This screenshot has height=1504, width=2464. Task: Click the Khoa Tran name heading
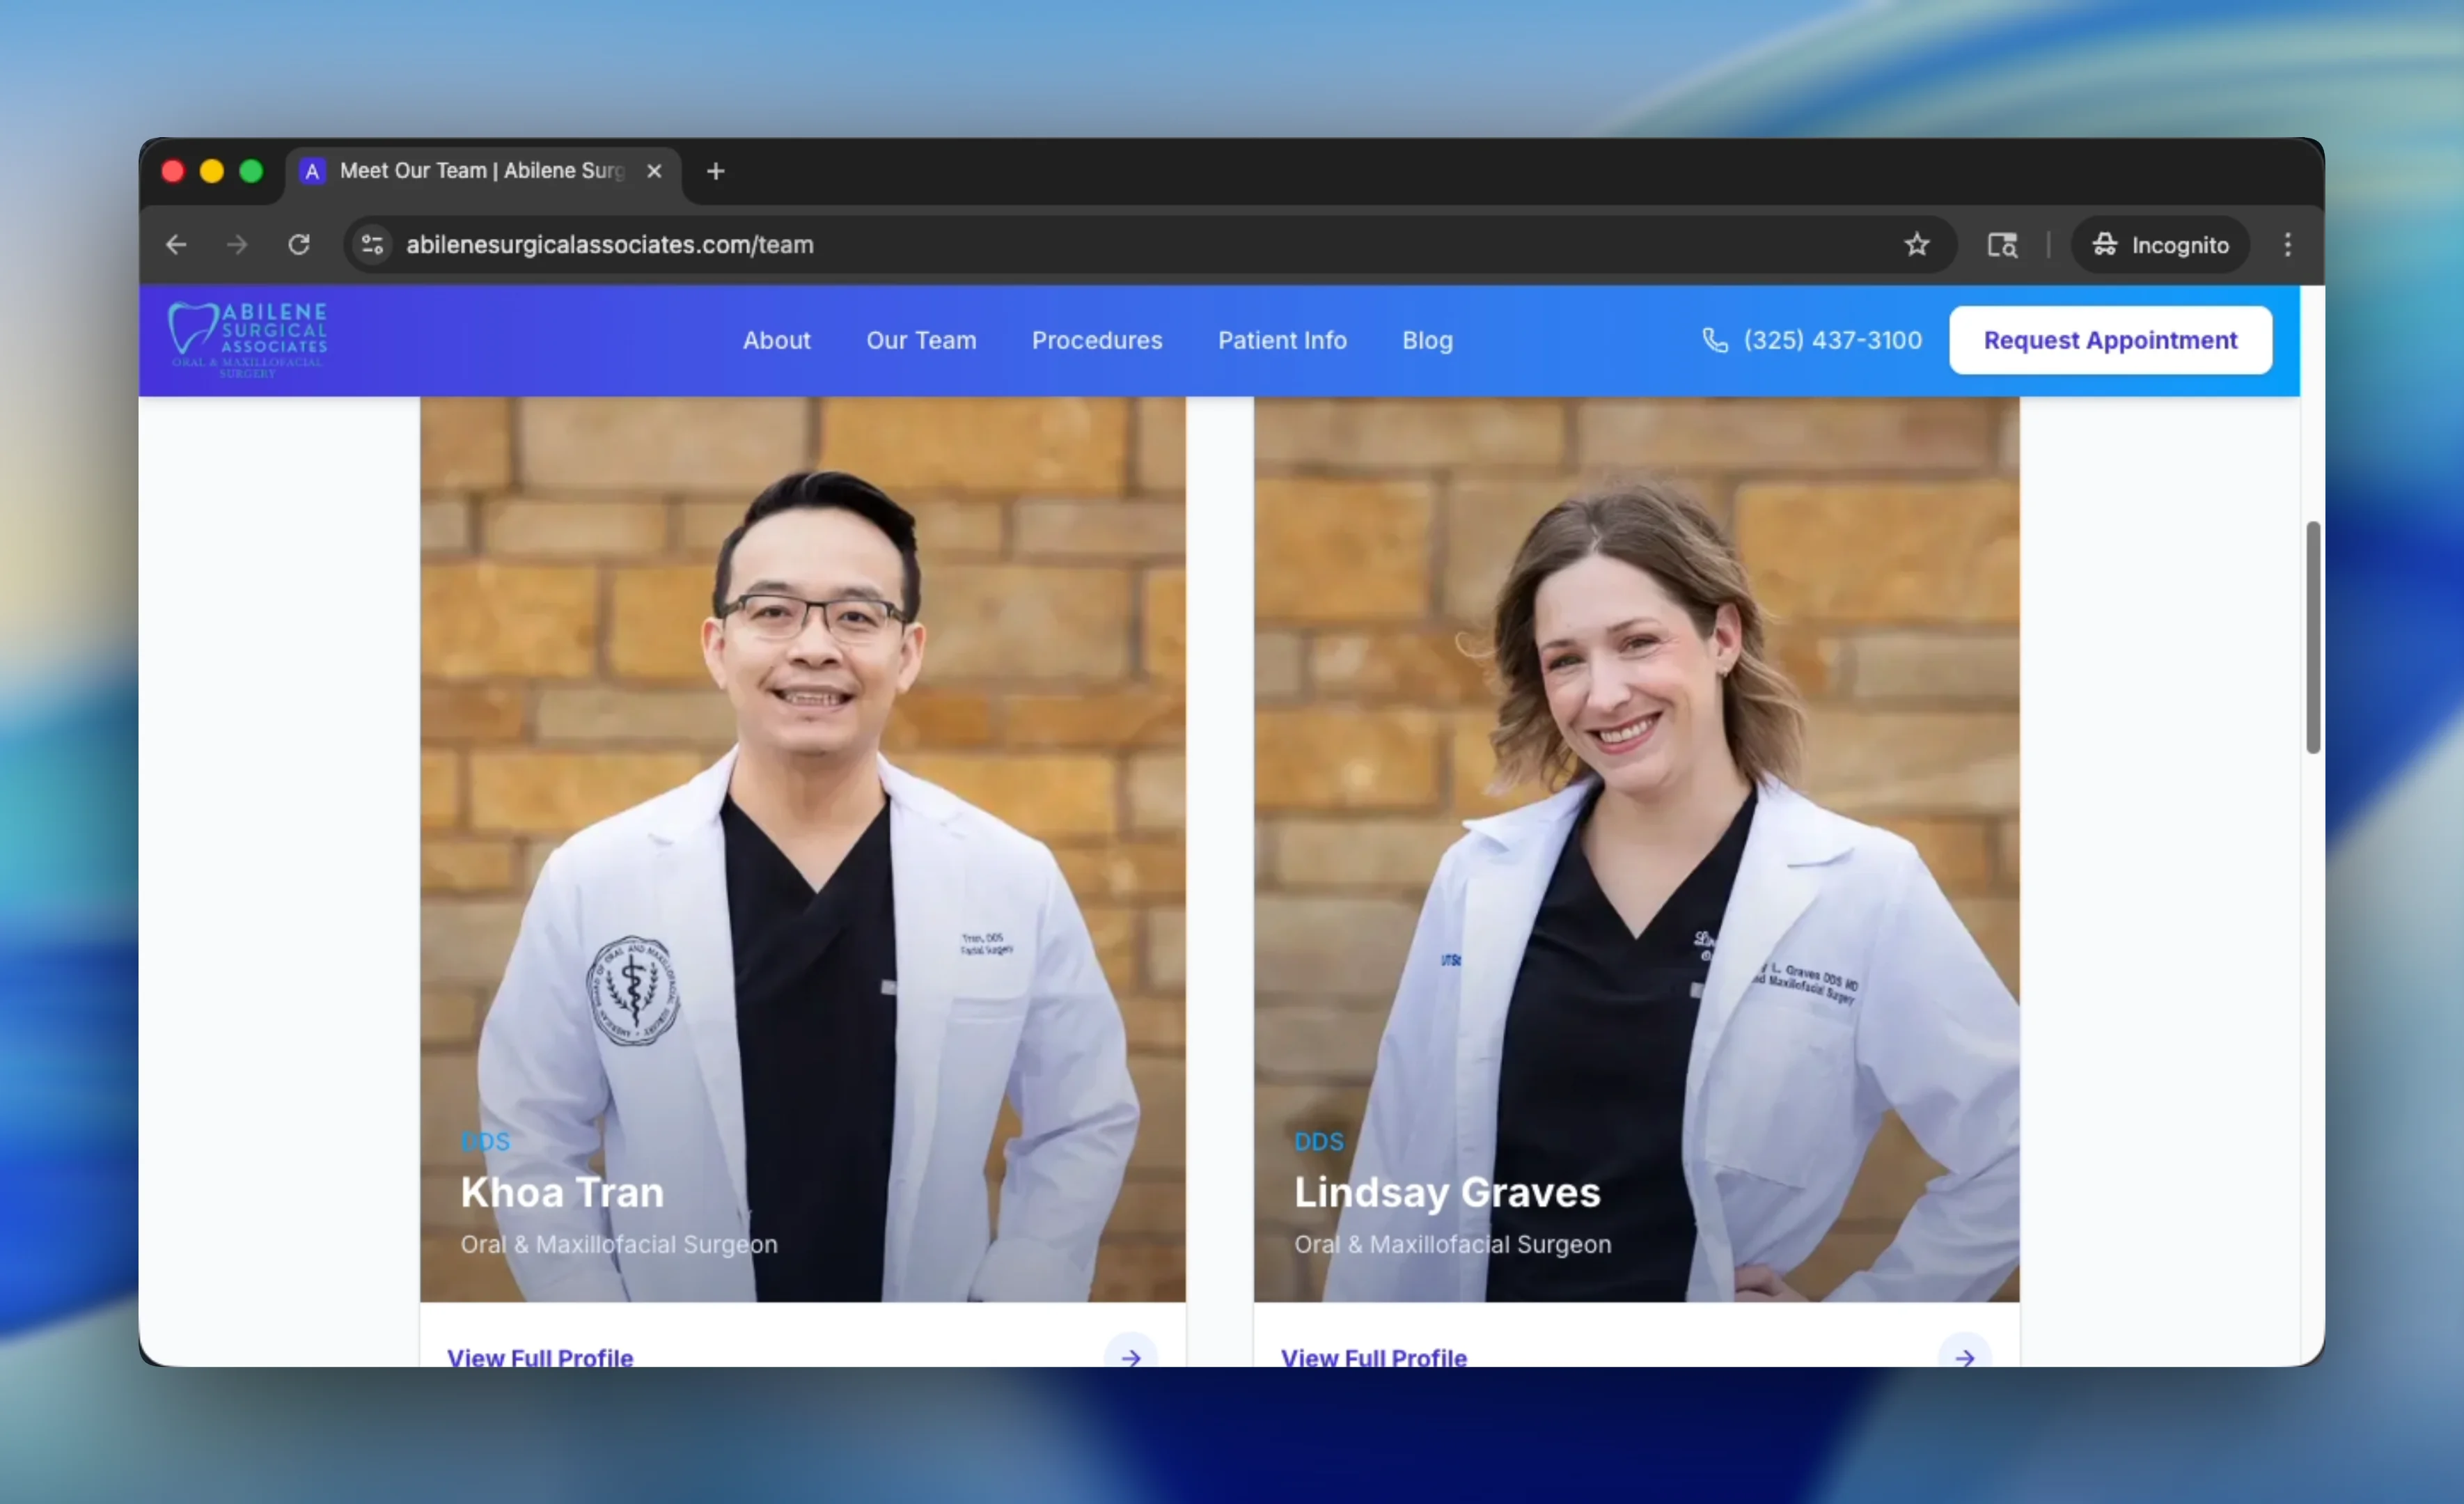point(562,1192)
